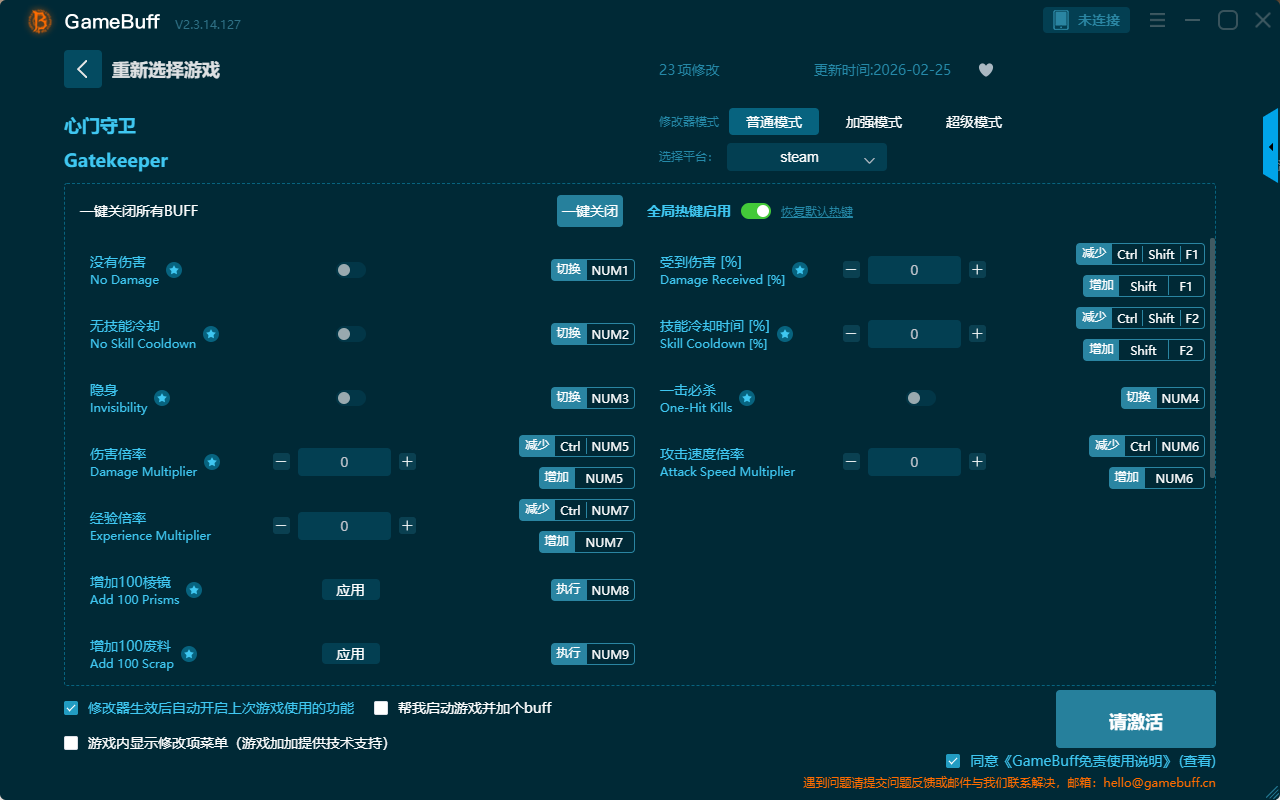
Task: Open the hamburger menu in title bar
Action: click(1157, 20)
